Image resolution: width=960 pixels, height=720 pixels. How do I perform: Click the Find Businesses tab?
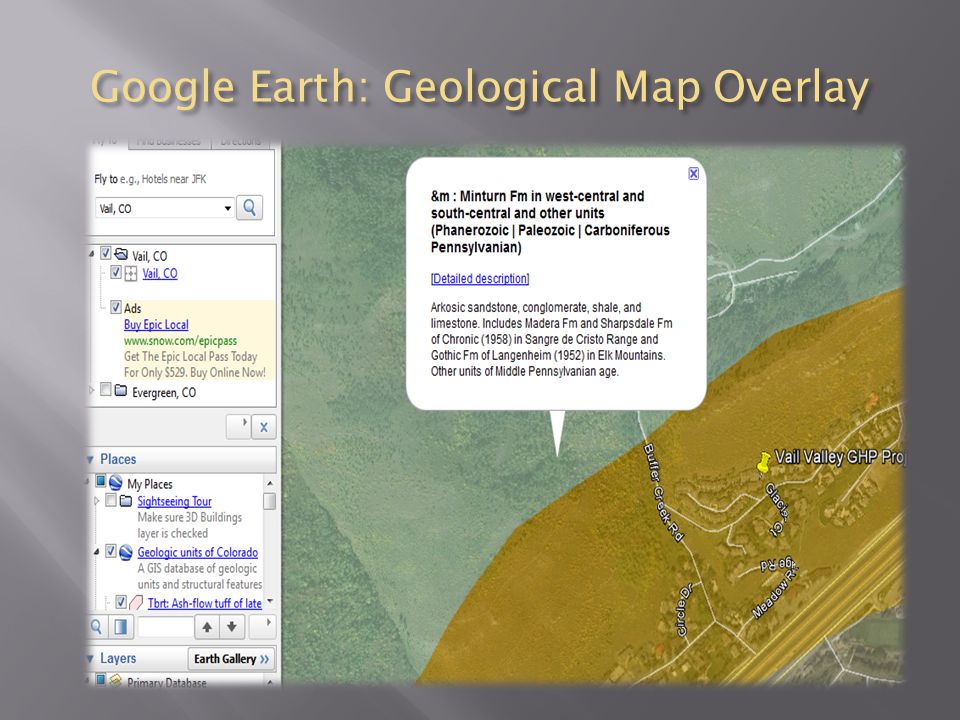tap(169, 142)
